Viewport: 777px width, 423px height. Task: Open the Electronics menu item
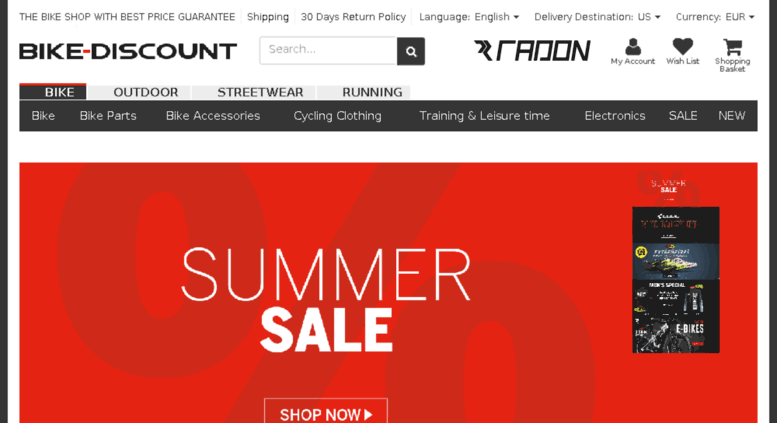coord(615,116)
